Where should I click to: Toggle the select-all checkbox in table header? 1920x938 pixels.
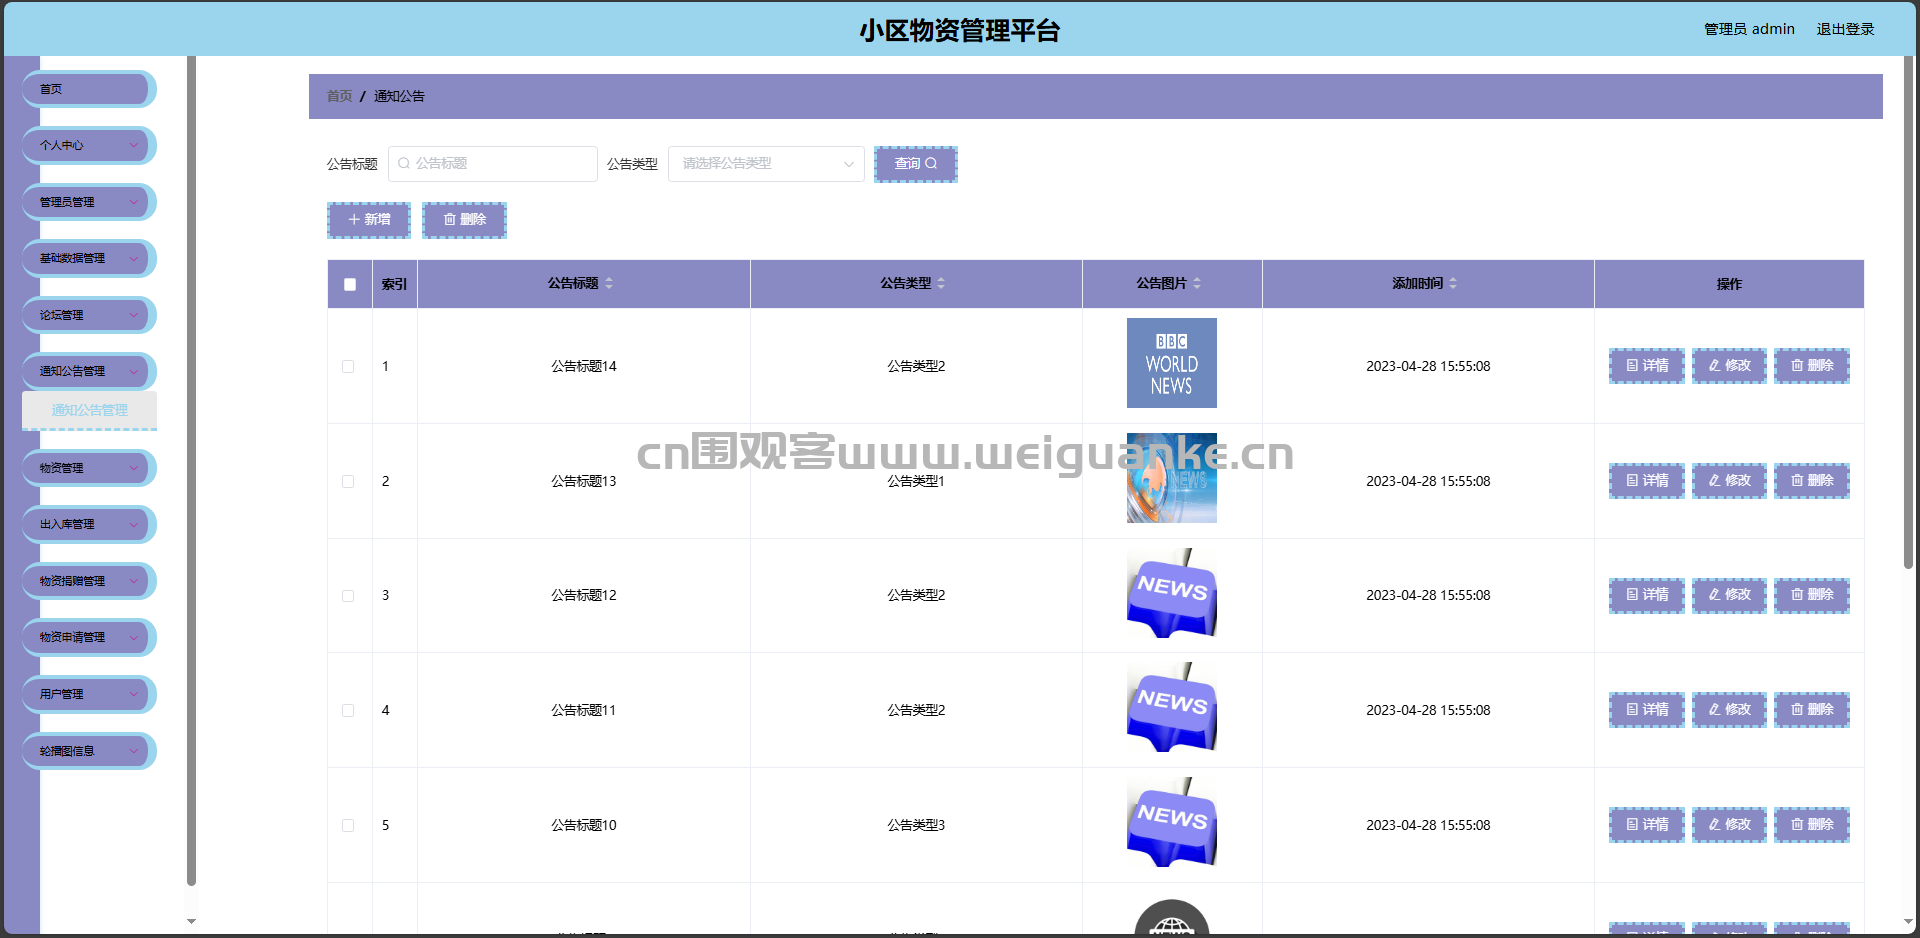[350, 284]
